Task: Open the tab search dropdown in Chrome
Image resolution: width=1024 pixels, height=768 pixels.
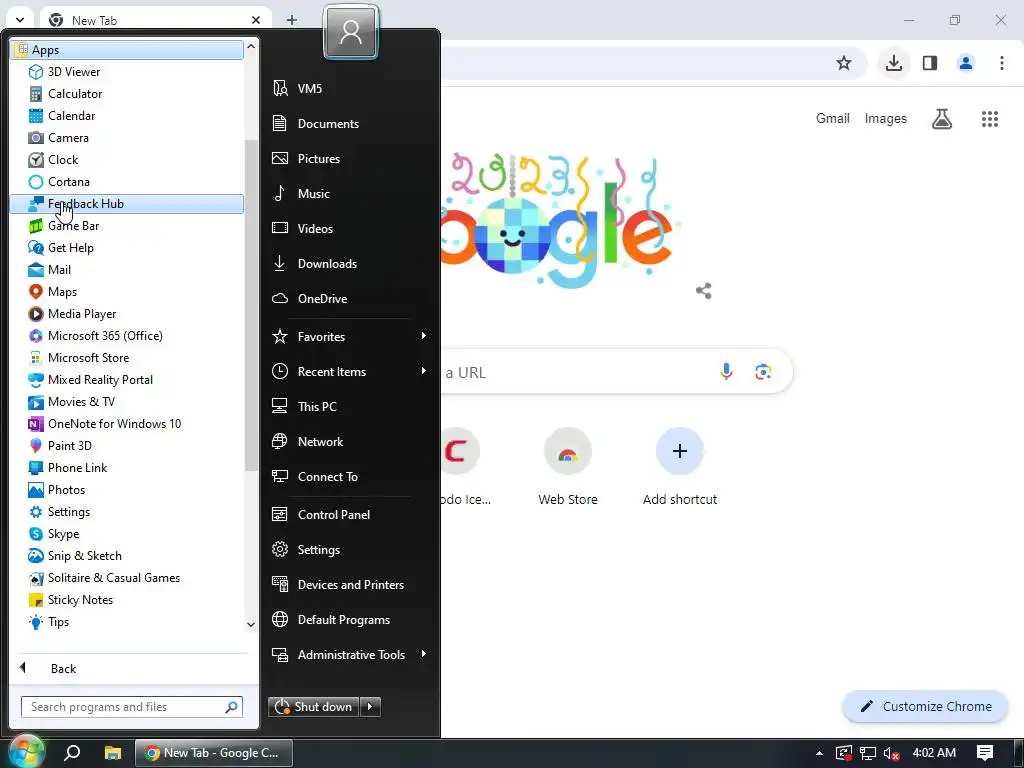Action: [20, 20]
